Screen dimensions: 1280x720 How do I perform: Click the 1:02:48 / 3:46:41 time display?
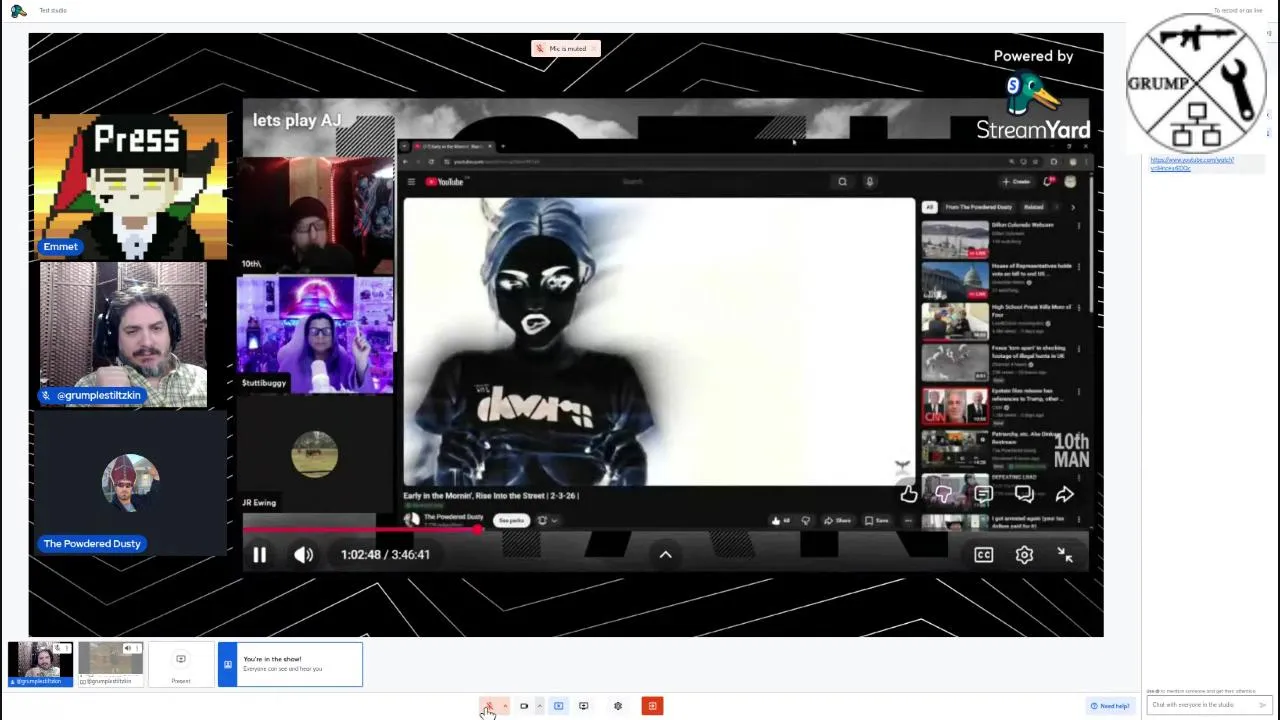[x=385, y=555]
